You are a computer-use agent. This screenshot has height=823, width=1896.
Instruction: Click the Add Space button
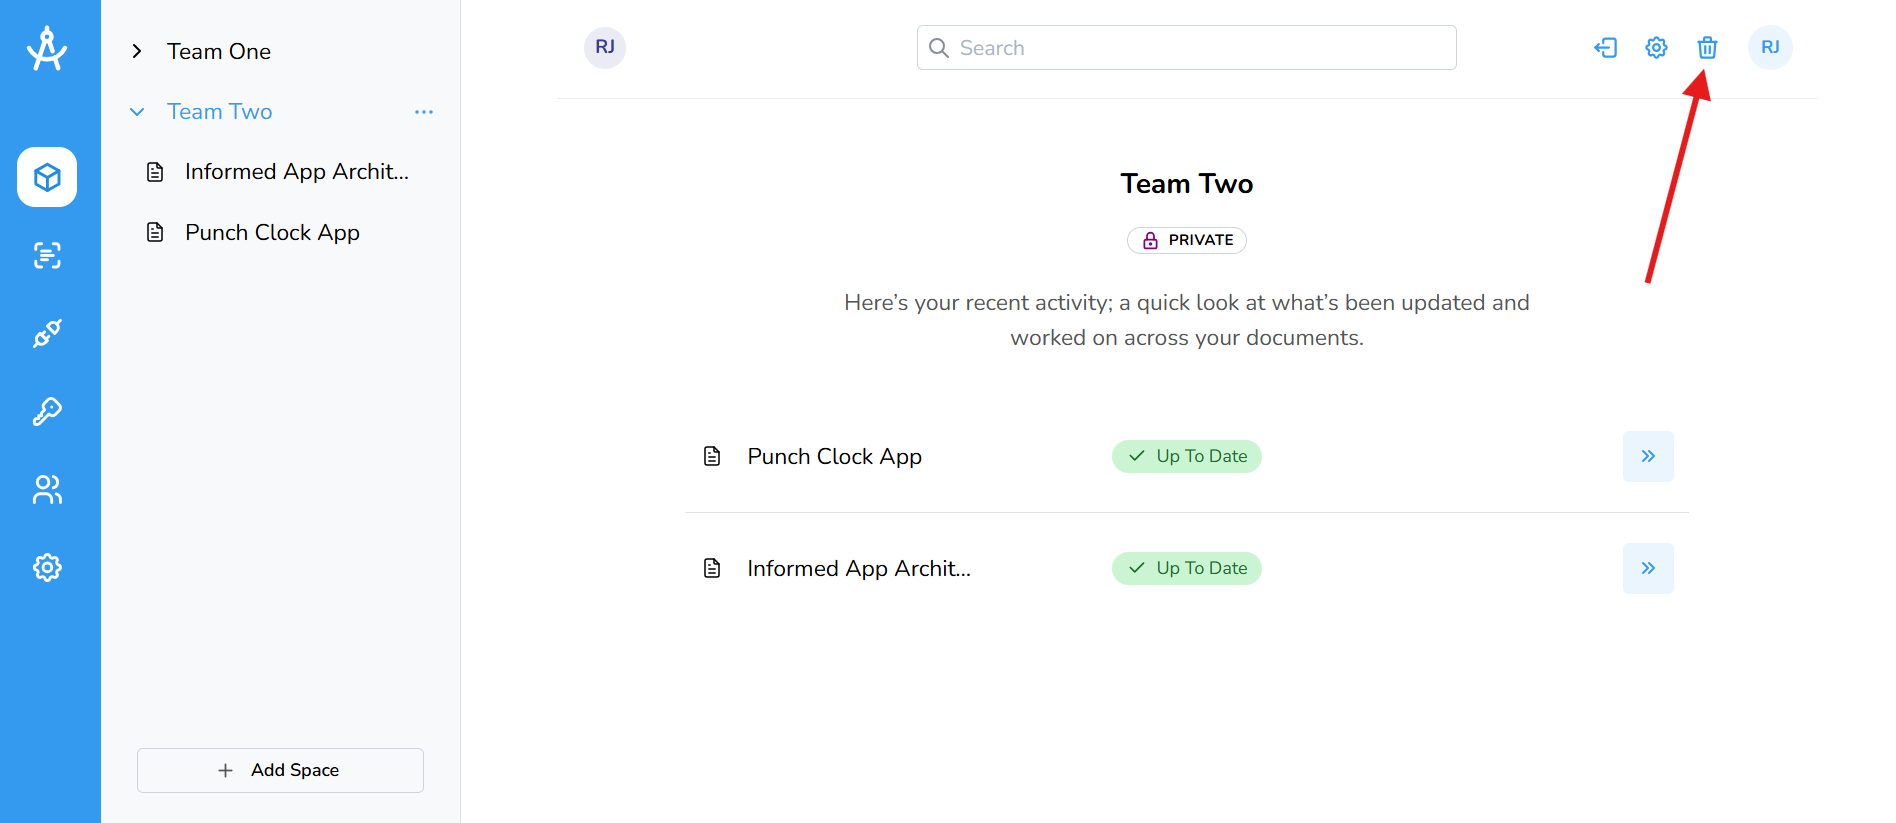click(x=280, y=770)
